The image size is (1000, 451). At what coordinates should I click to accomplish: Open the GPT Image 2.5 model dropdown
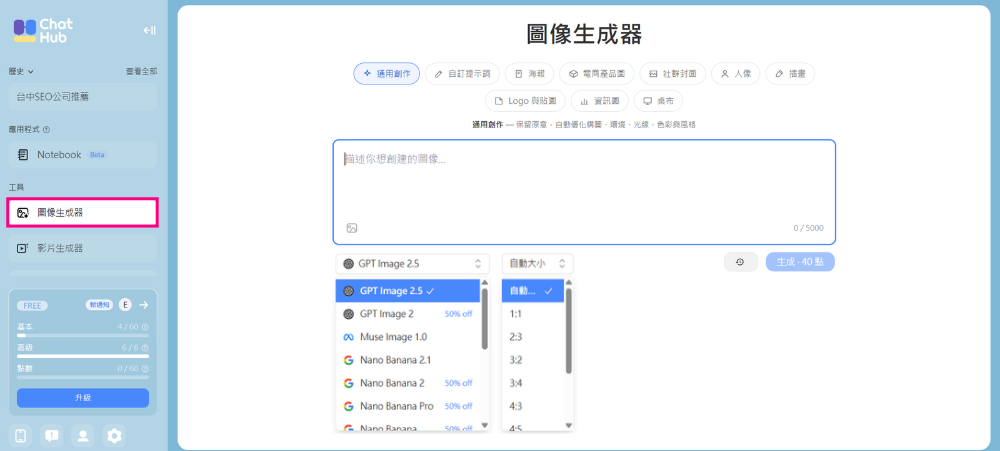click(x=413, y=263)
